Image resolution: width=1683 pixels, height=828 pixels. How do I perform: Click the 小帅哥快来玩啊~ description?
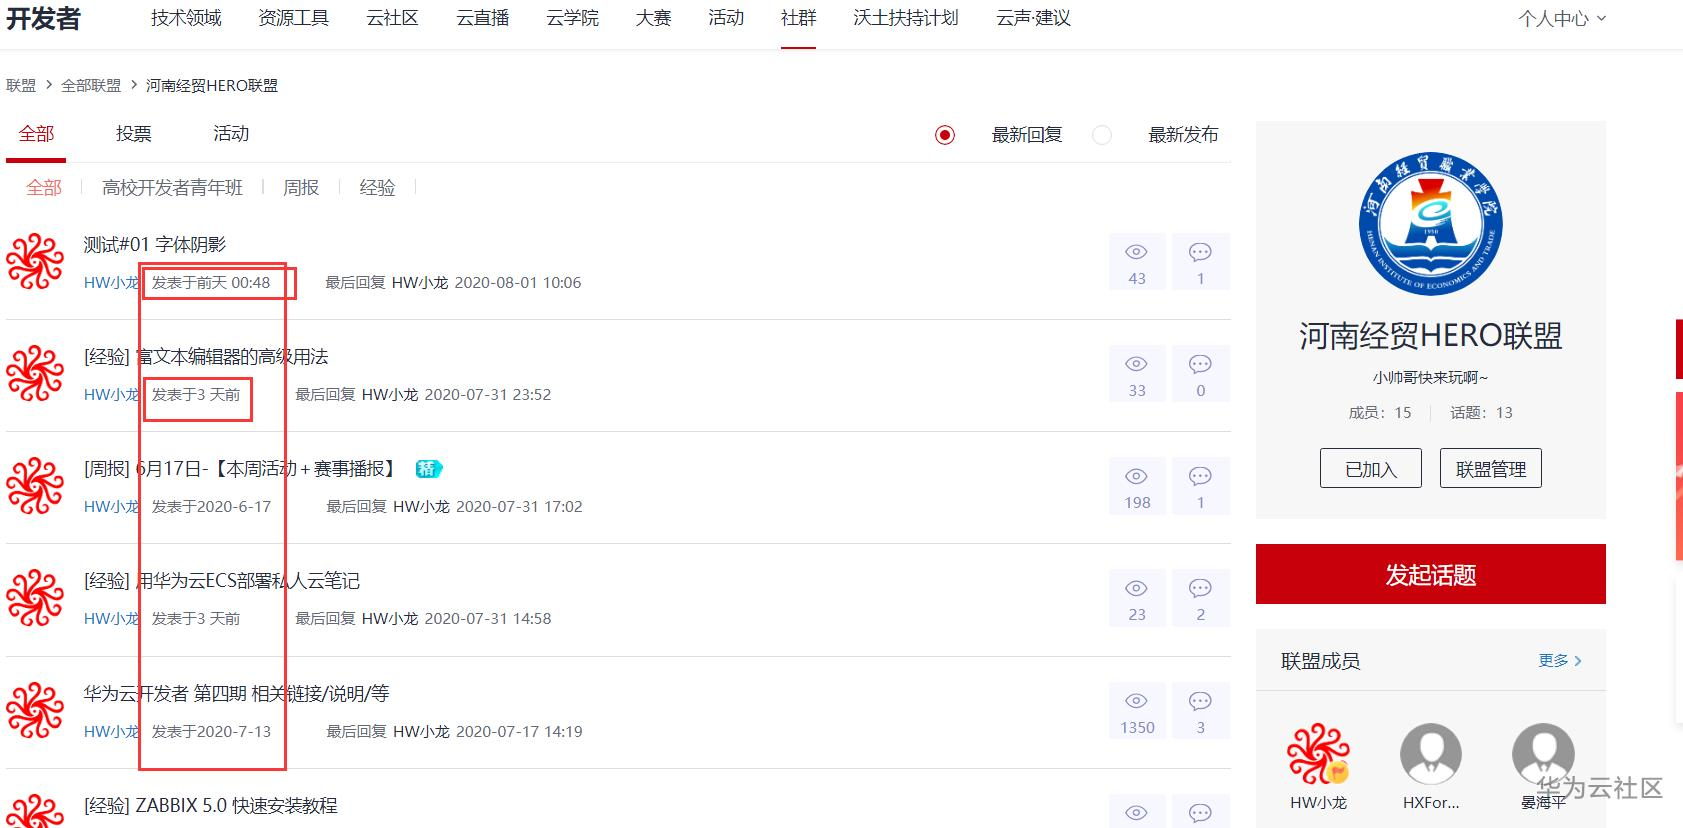pyautogui.click(x=1431, y=378)
